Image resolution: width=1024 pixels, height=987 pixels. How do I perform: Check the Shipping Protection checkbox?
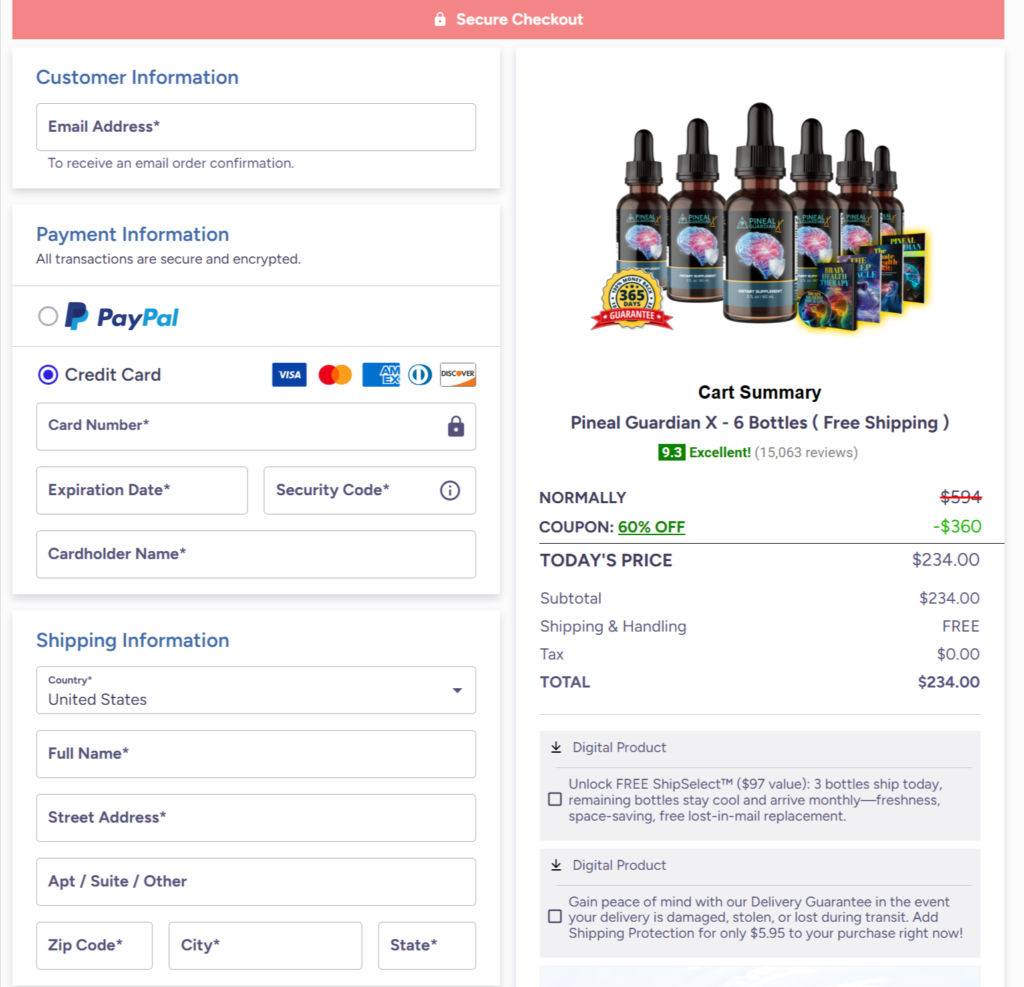tap(555, 917)
